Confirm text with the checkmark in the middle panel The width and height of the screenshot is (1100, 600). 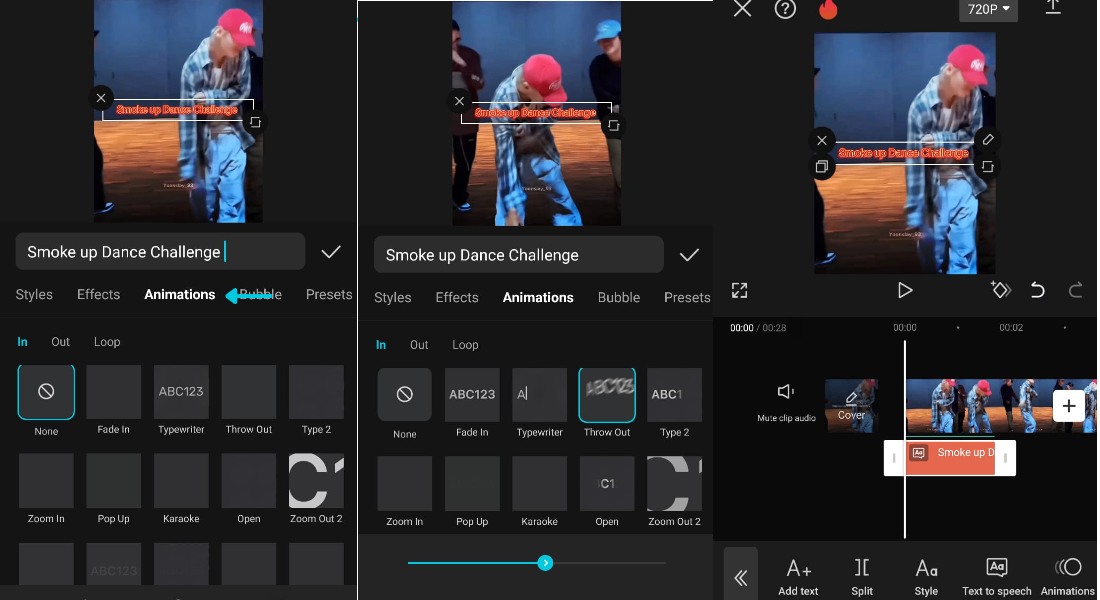tap(690, 255)
